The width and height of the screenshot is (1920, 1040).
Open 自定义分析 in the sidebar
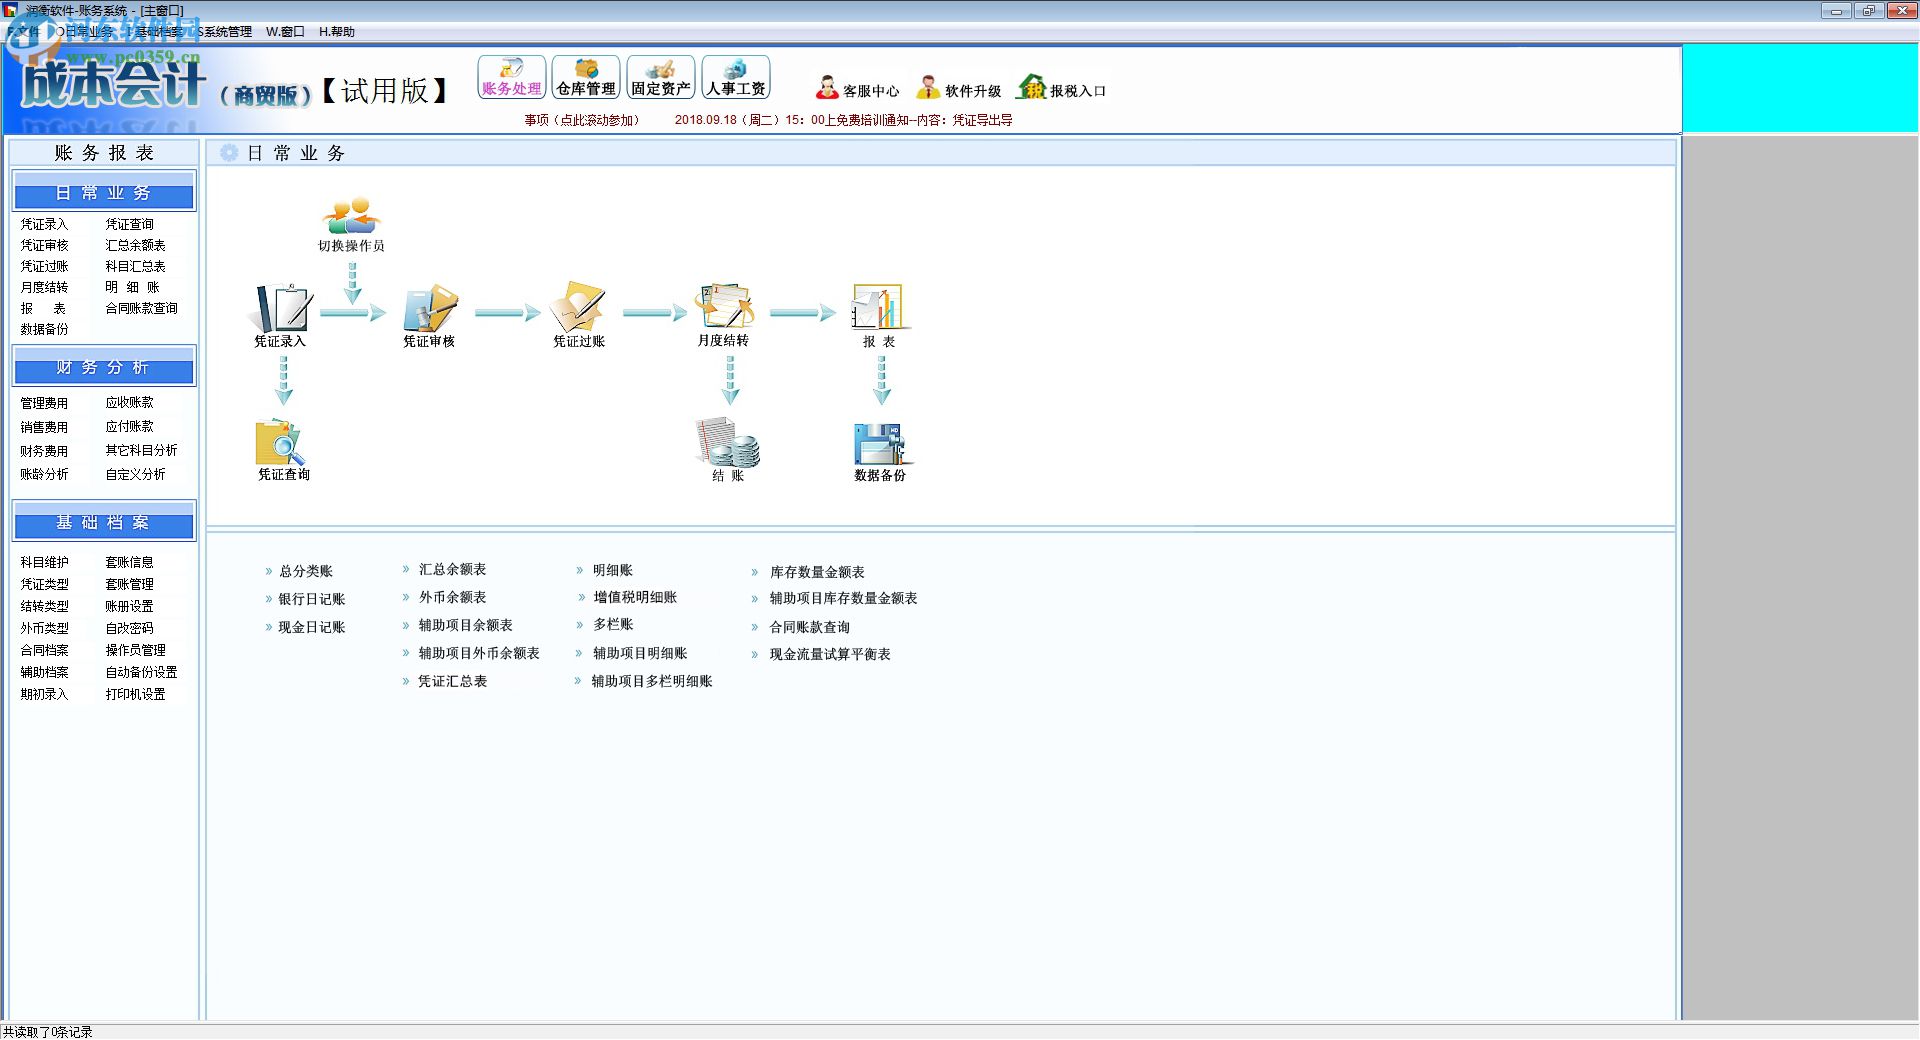[x=136, y=474]
